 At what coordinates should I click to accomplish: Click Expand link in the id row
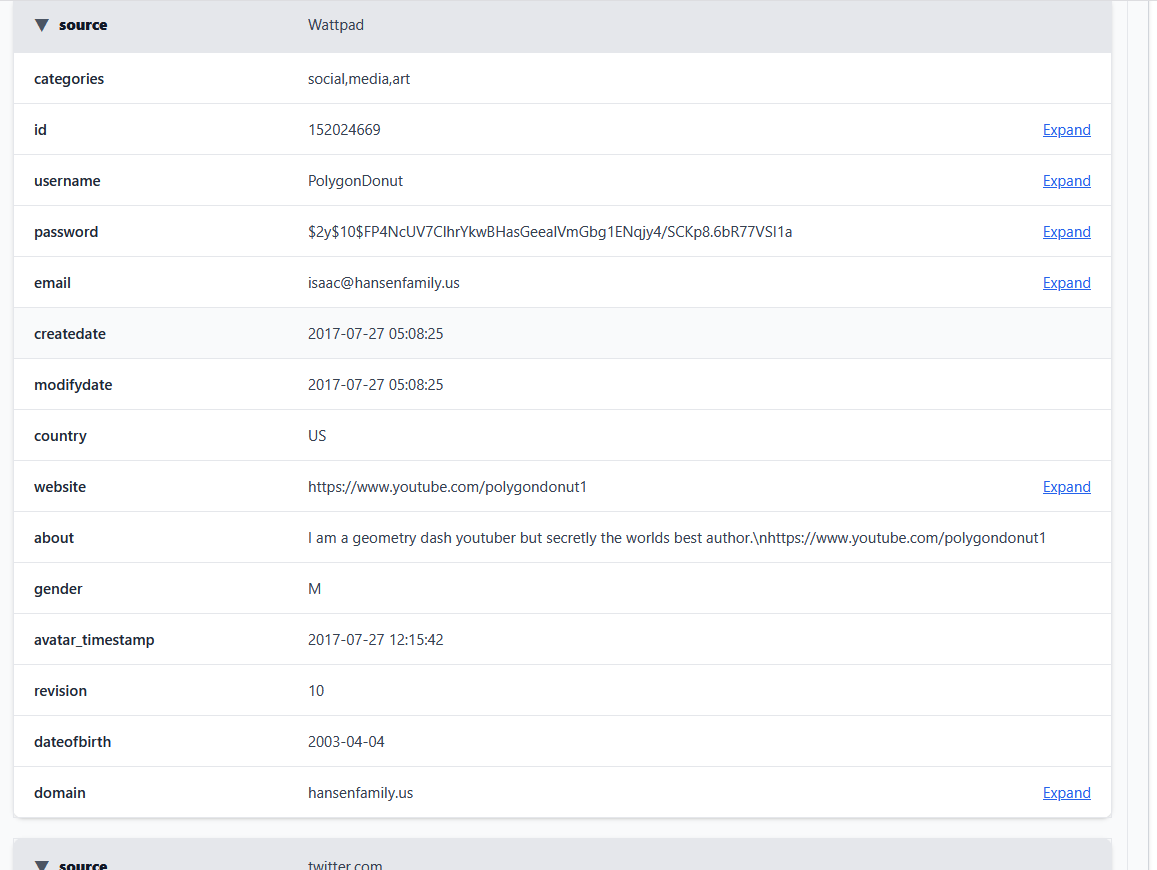(1066, 130)
